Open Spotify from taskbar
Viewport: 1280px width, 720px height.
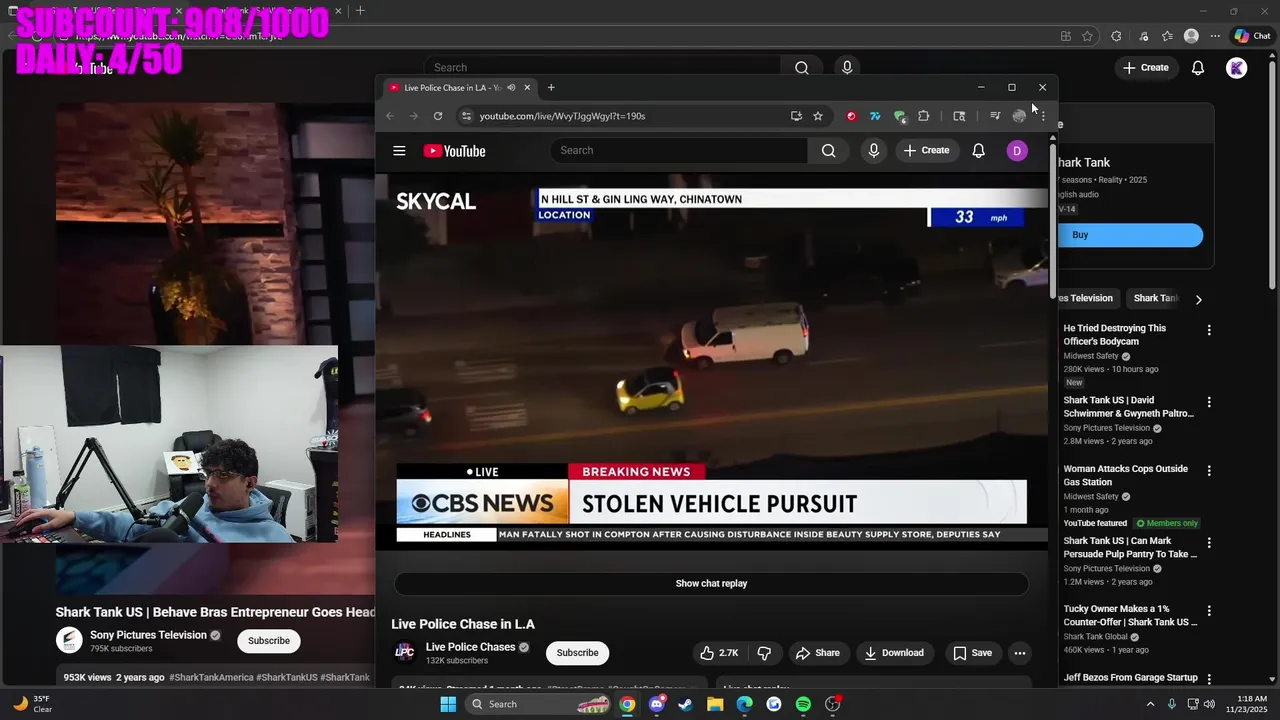coord(803,704)
